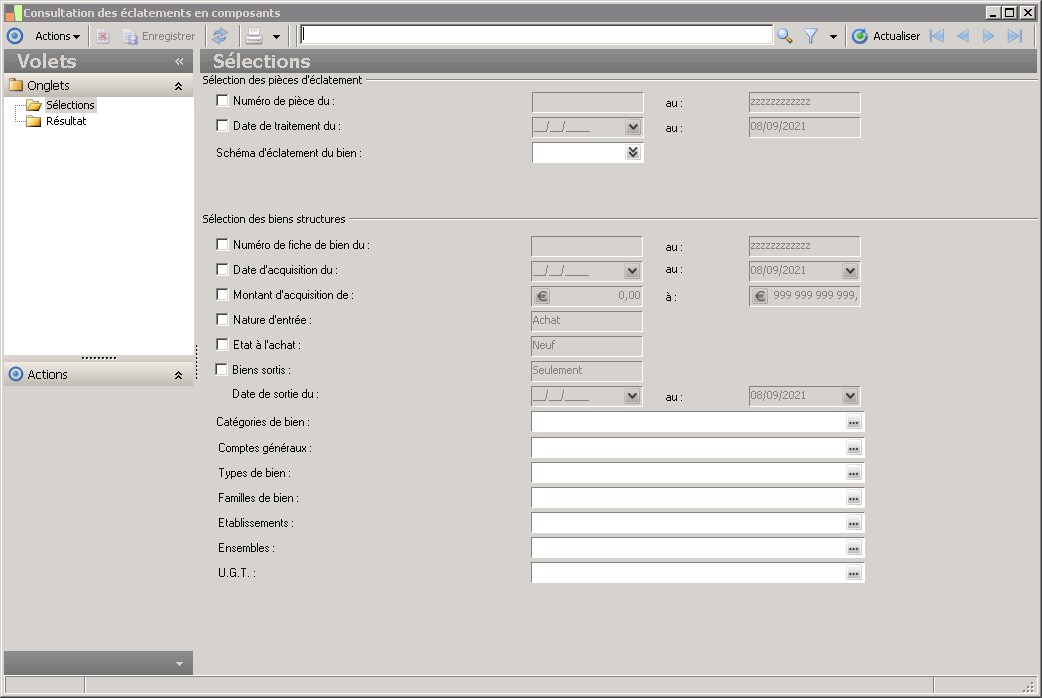
Task: Select the Sélections tree item
Action: tap(70, 105)
